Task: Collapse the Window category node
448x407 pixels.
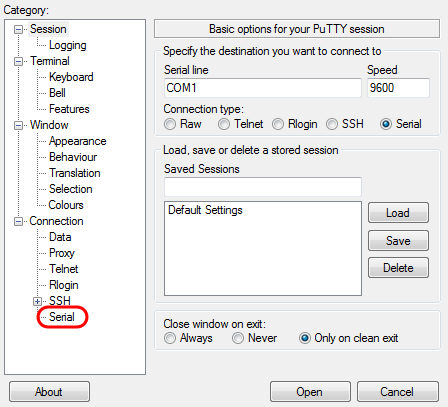Action: point(18,125)
